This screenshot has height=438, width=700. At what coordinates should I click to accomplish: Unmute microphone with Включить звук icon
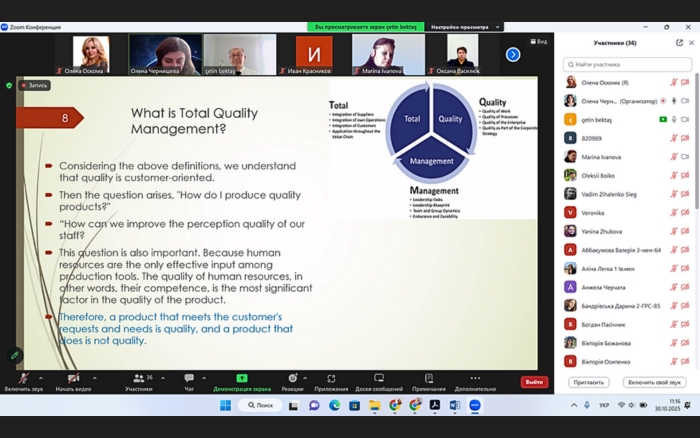point(22,379)
